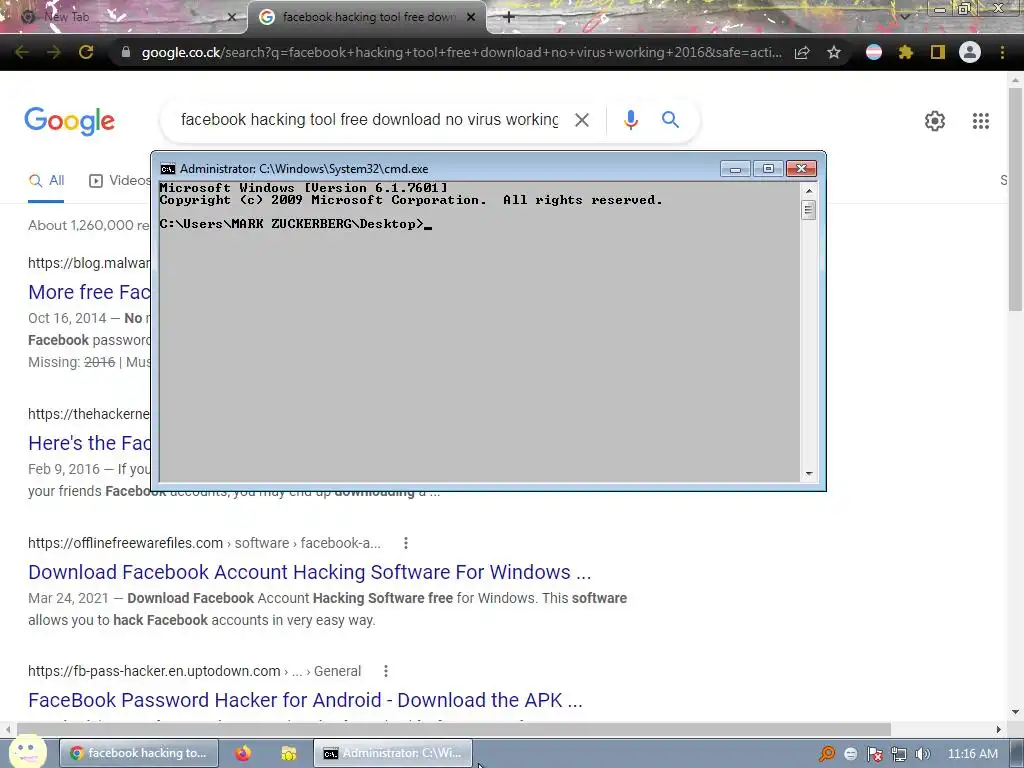Switch to the New Tab browser tab
Screen dimensions: 1024x768
(124, 17)
